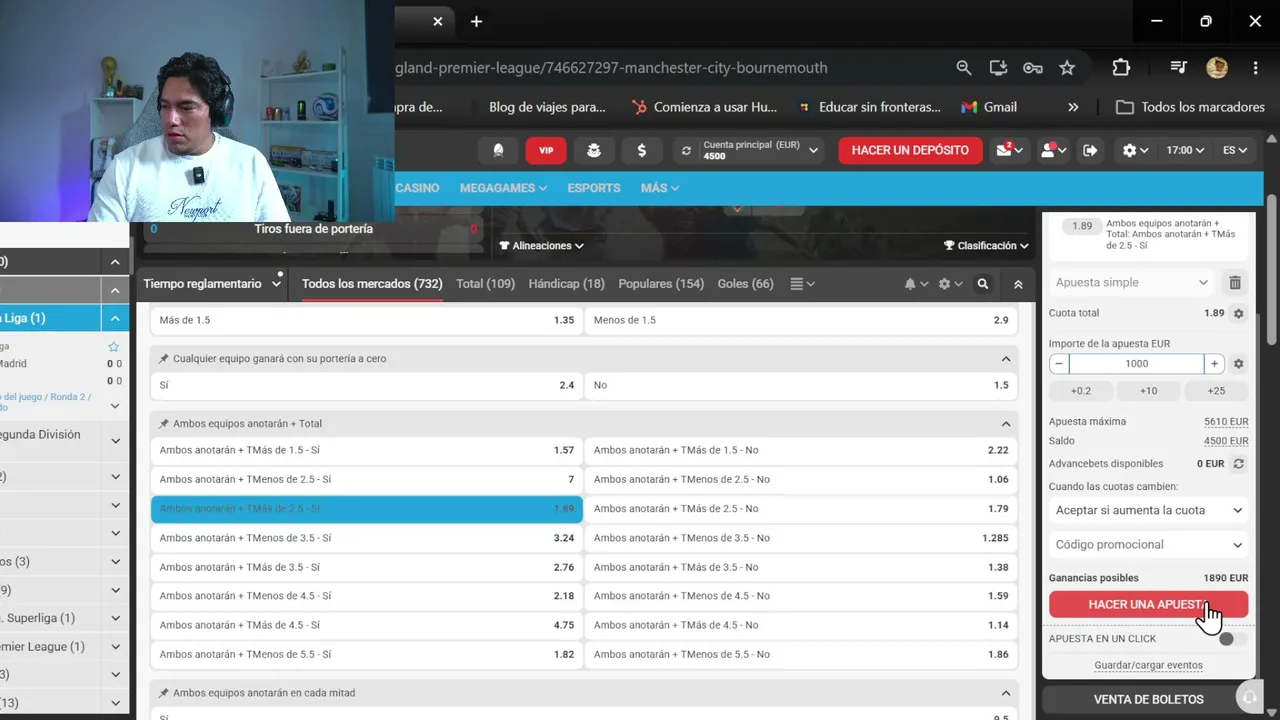Viewport: 1280px width, 720px height.
Task: Click the Chrome profile avatar
Action: click(1217, 68)
